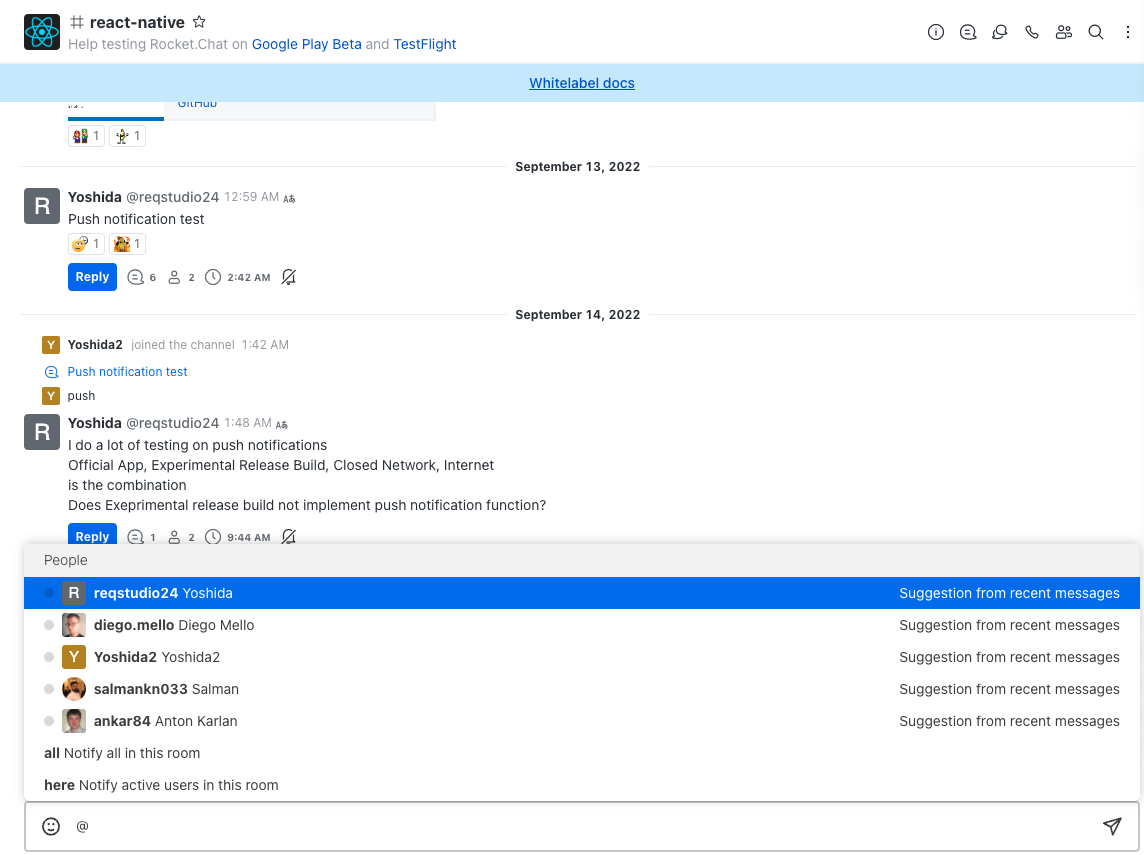Choose 'all Notify all in this room'
Image resolution: width=1144 pixels, height=855 pixels.
click(581, 754)
